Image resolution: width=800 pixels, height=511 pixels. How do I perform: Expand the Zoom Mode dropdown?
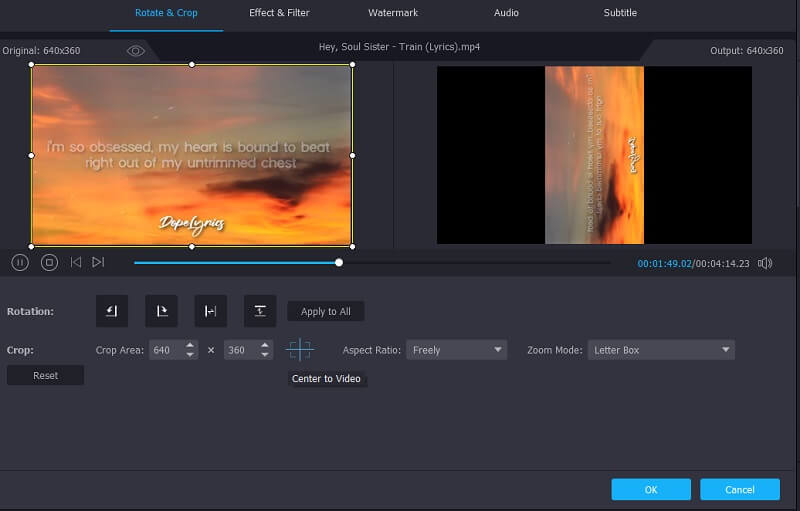pyautogui.click(x=661, y=350)
